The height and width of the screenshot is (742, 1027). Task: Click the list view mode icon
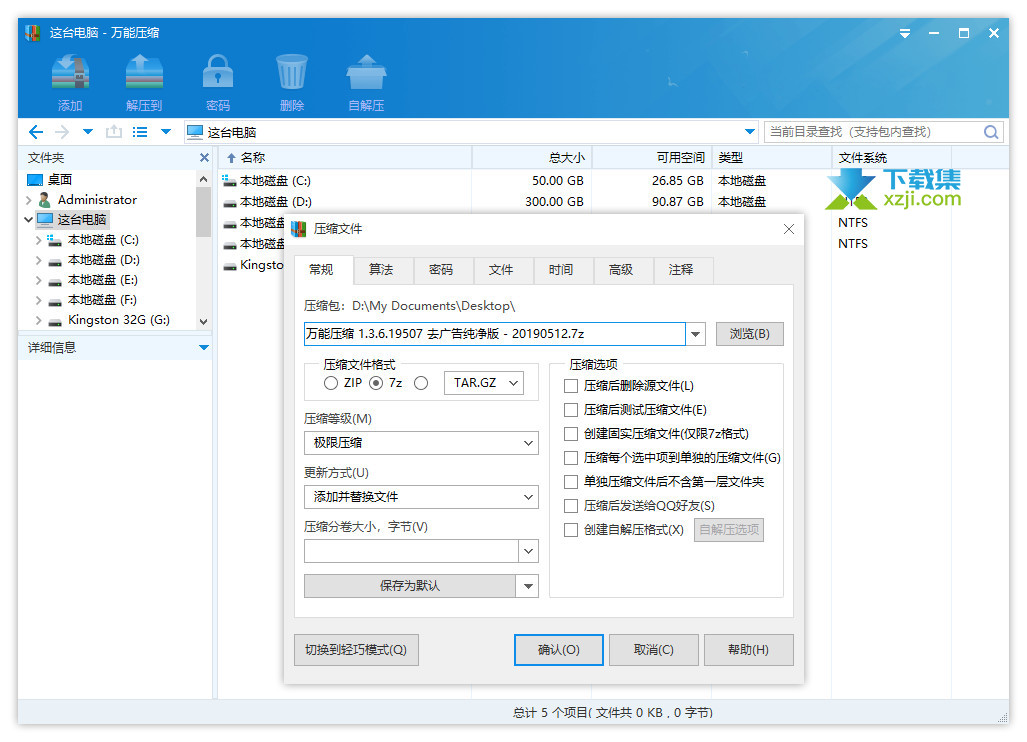(x=140, y=132)
